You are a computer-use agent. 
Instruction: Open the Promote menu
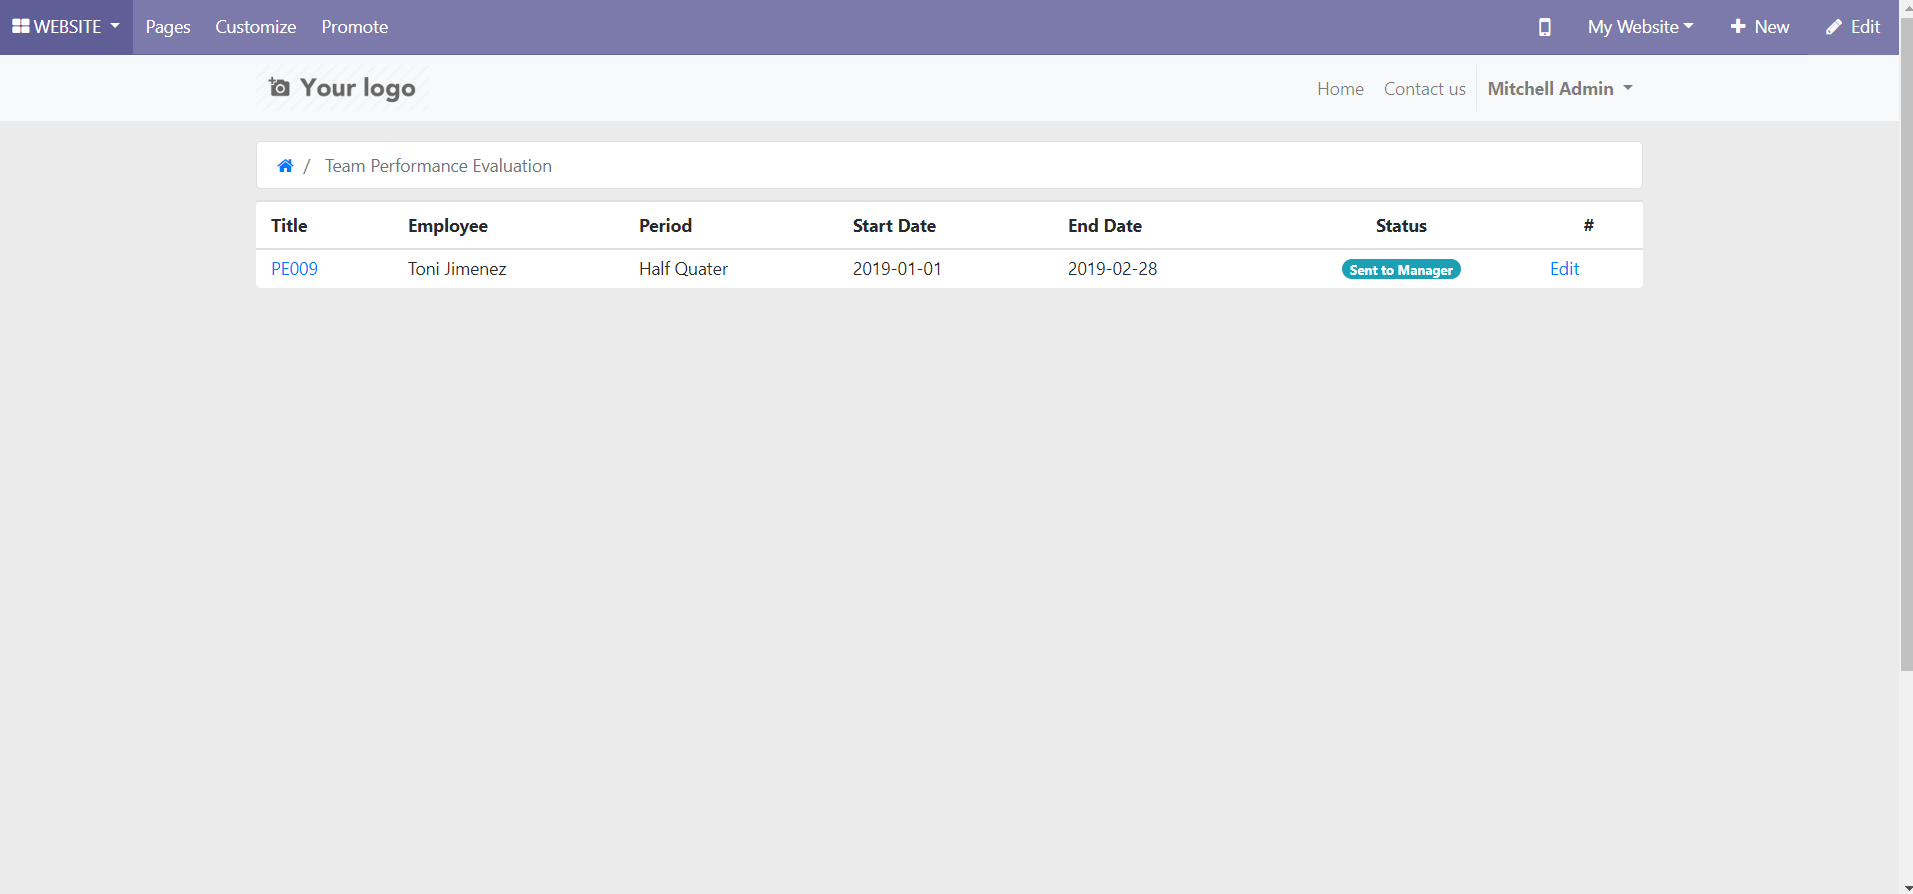pyautogui.click(x=354, y=27)
